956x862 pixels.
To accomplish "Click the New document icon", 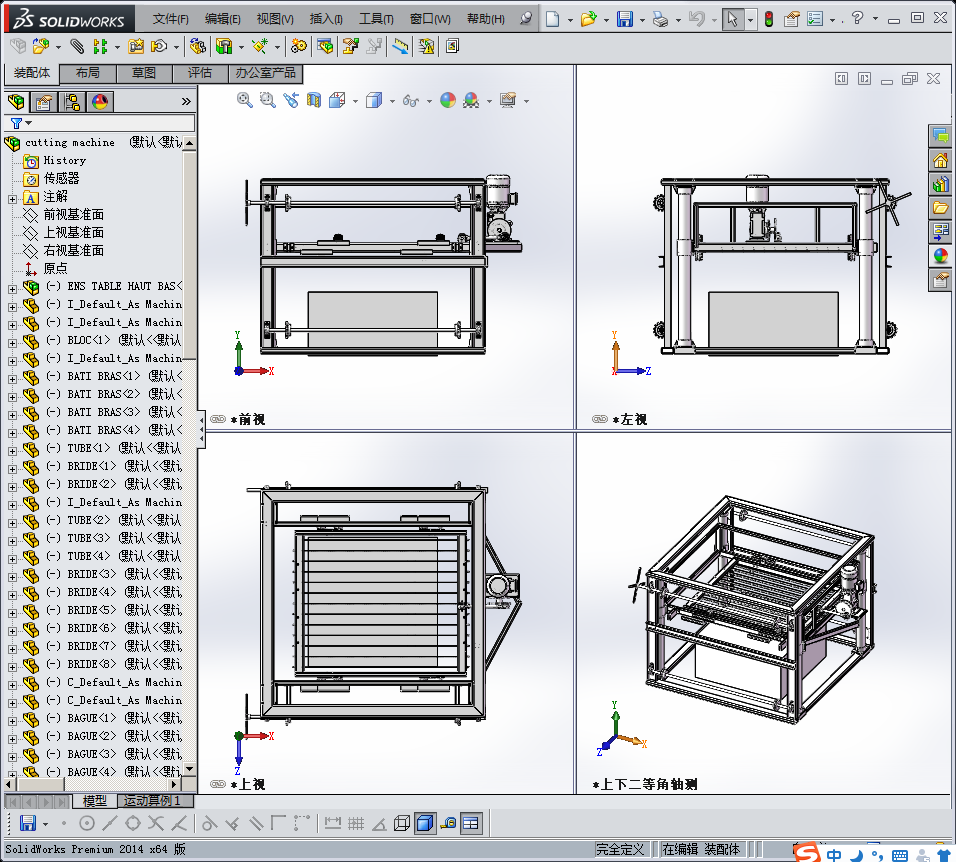I will coord(552,20).
